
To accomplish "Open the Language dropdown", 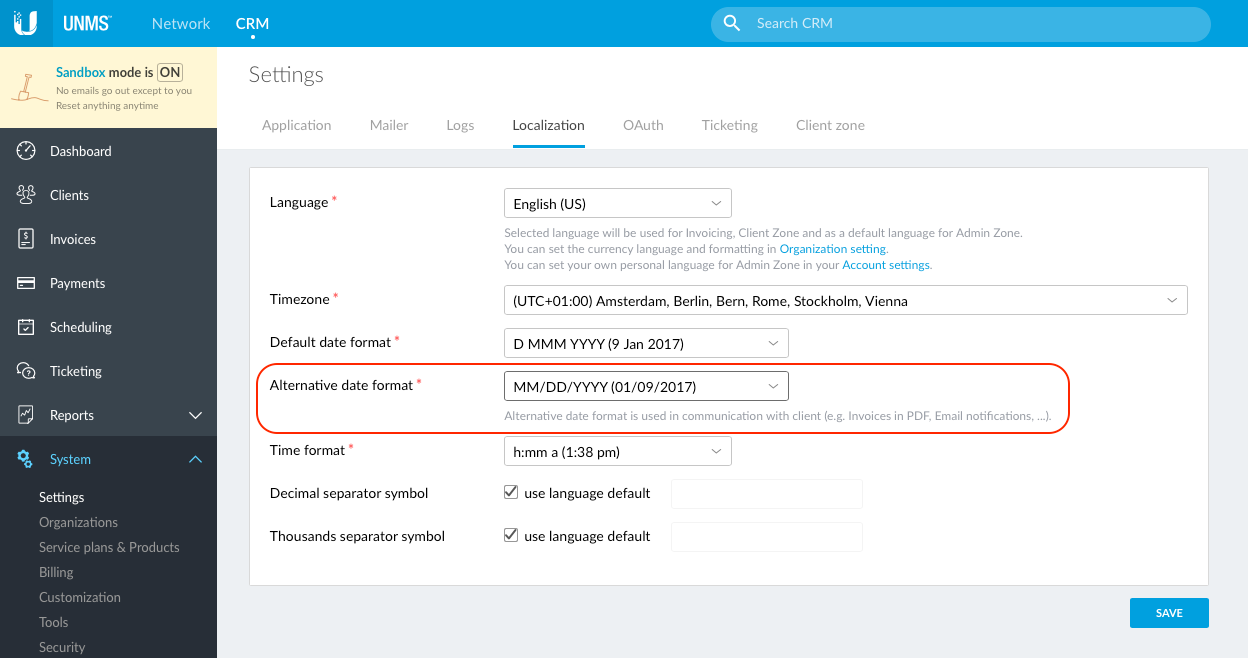I will (x=617, y=203).
